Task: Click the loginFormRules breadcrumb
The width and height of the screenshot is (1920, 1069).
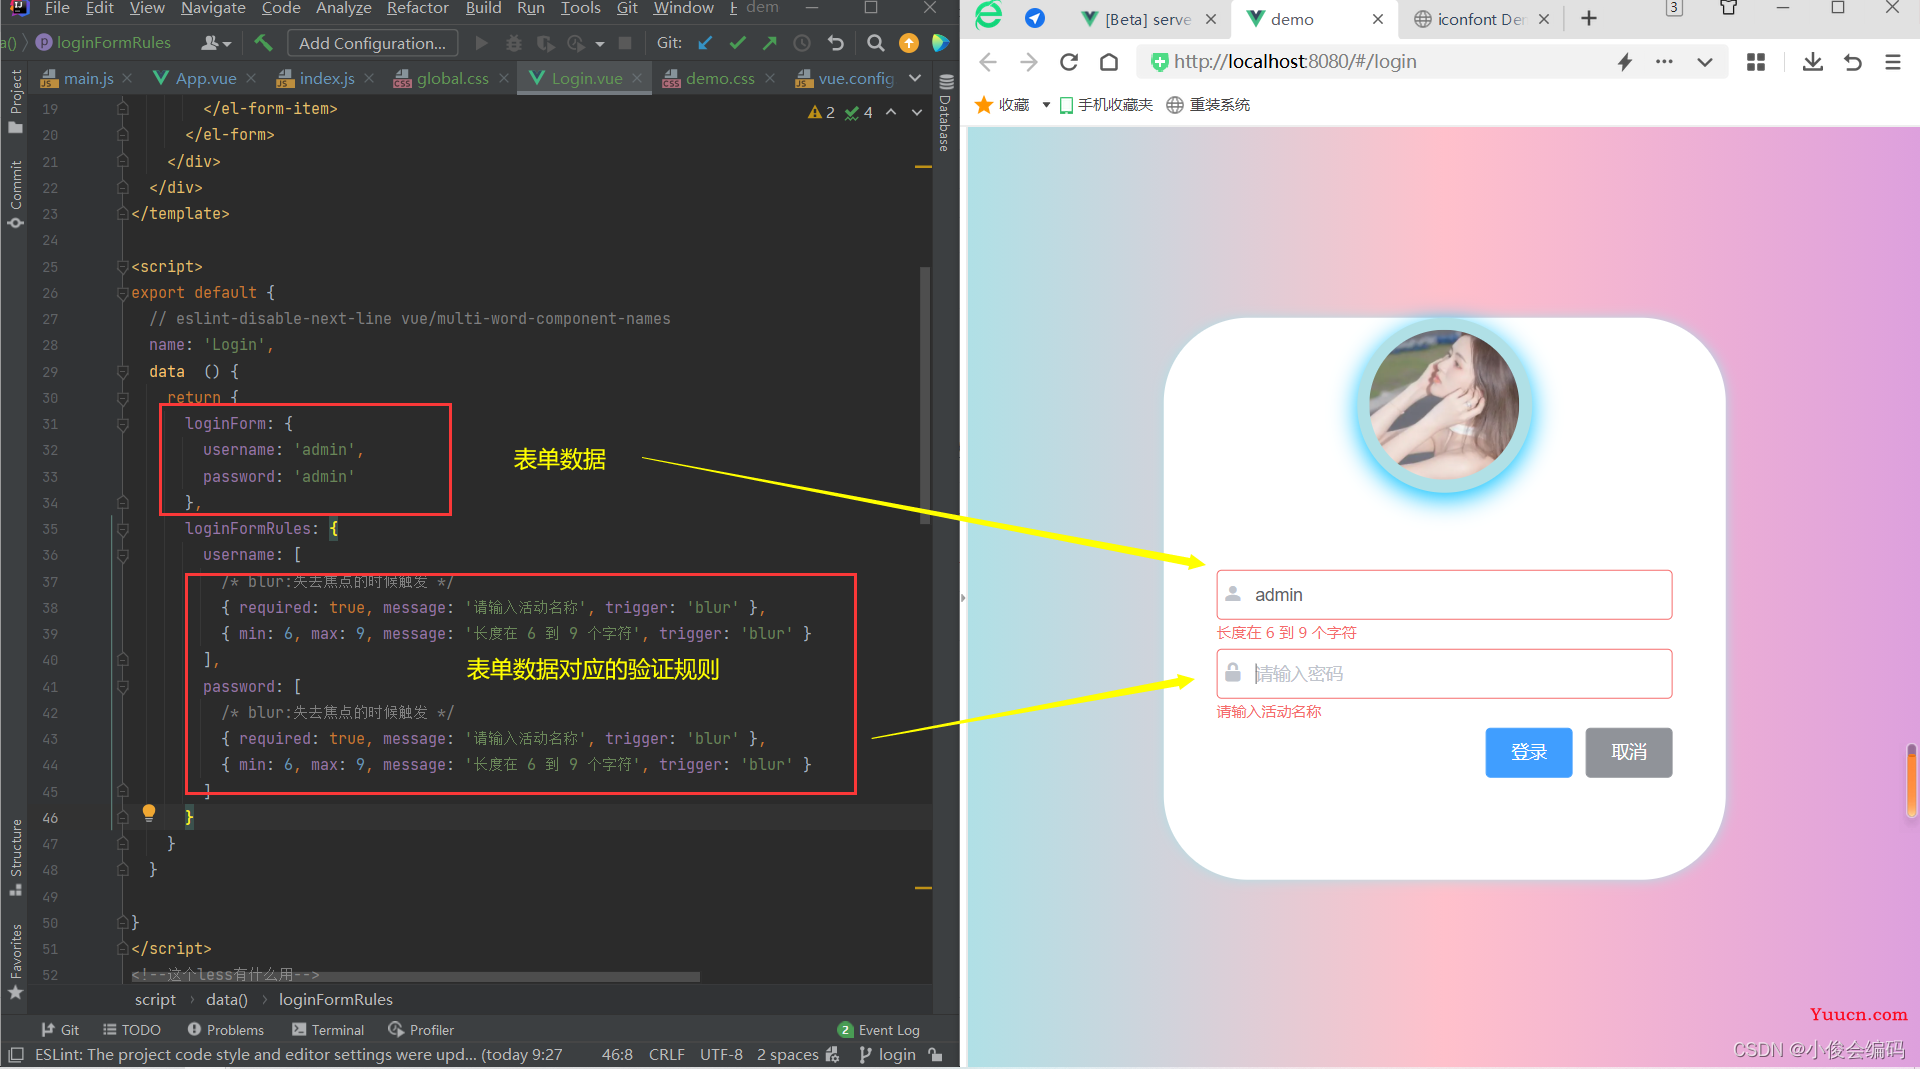Action: tap(335, 999)
